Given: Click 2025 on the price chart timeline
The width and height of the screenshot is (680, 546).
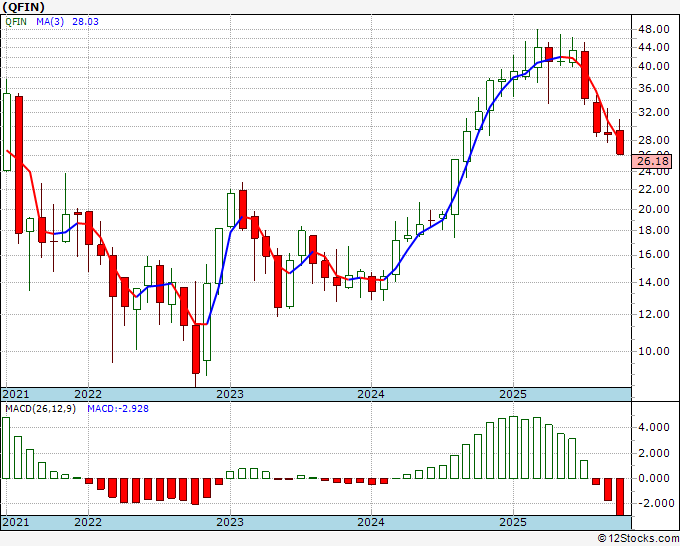Looking at the screenshot, I should (513, 394).
